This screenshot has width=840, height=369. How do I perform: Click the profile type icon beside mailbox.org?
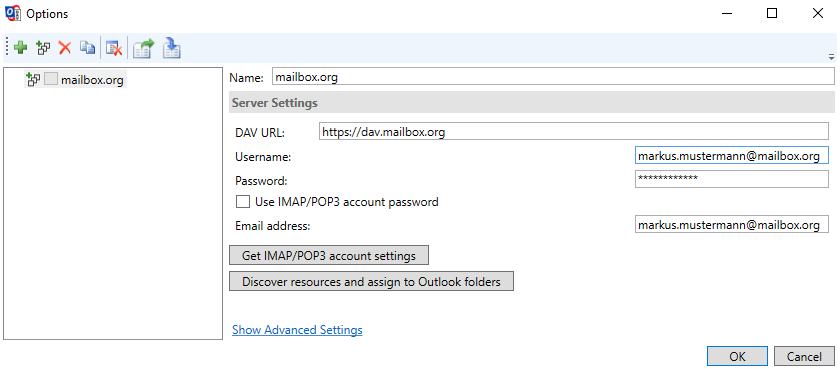point(33,80)
